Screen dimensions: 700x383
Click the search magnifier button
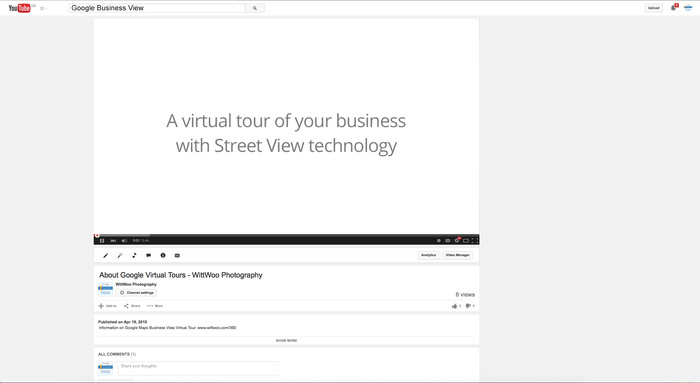[255, 8]
